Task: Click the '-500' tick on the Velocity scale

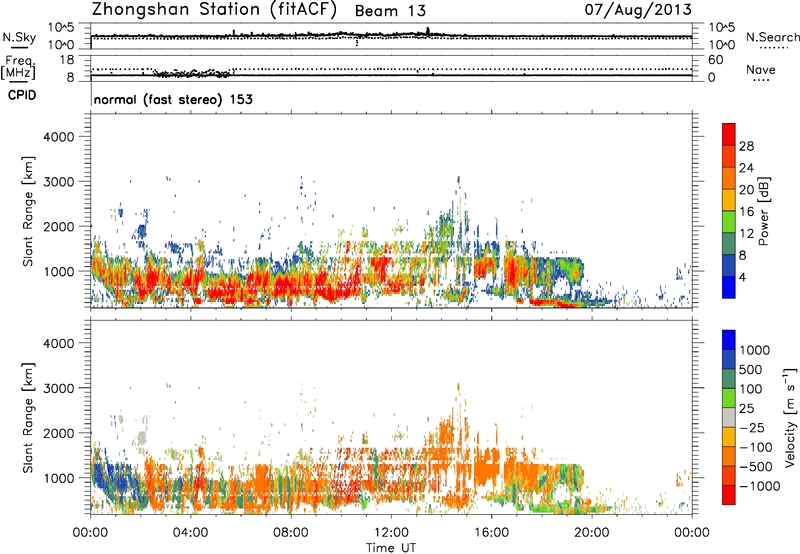Action: (756, 467)
